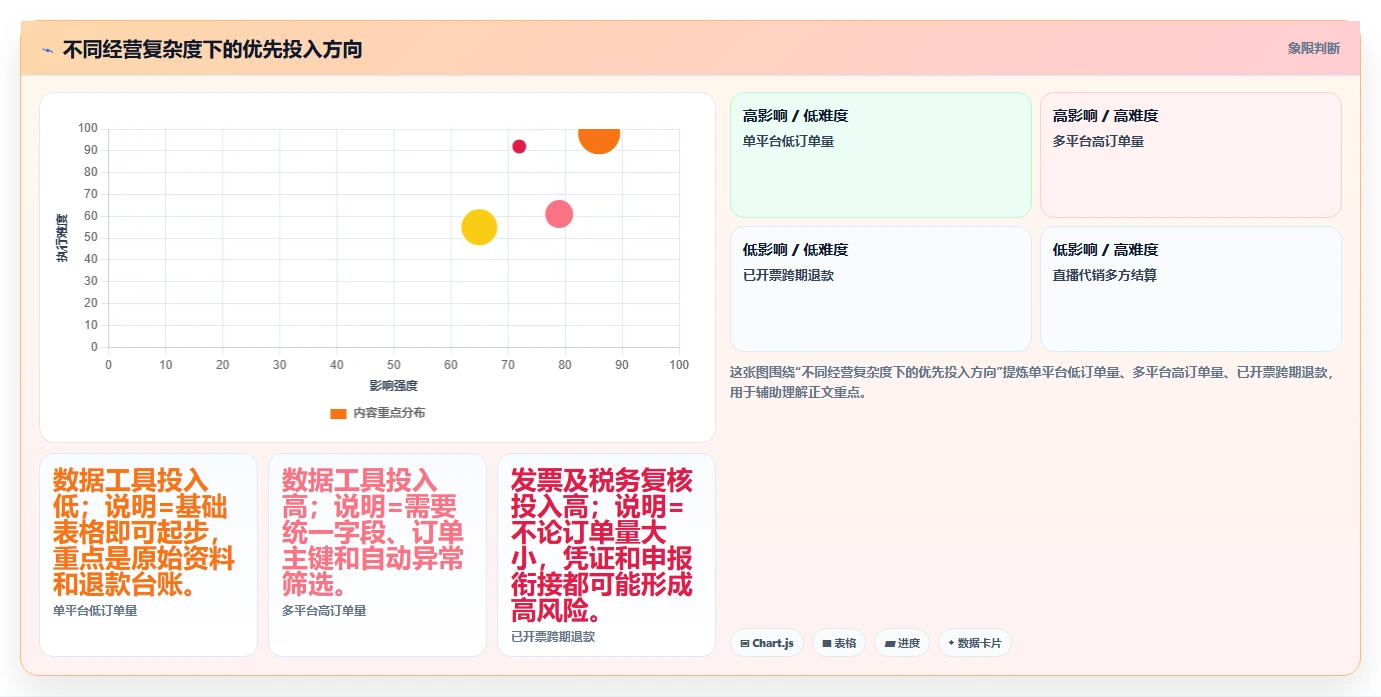
Task: Open the pink 数据工具投入高 data card
Action: point(377,555)
